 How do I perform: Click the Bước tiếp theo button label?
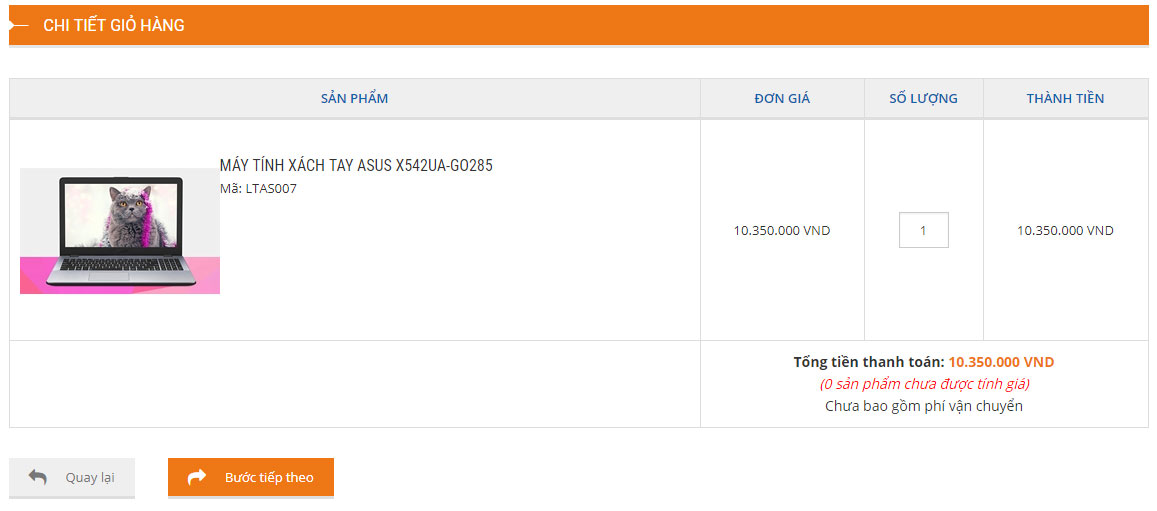click(x=269, y=478)
